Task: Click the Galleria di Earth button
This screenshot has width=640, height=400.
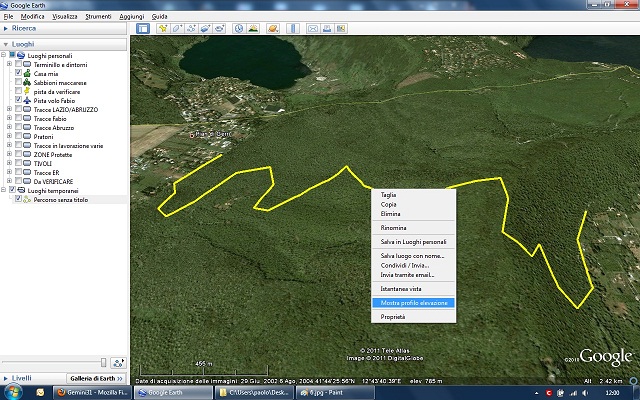Action: point(96,378)
